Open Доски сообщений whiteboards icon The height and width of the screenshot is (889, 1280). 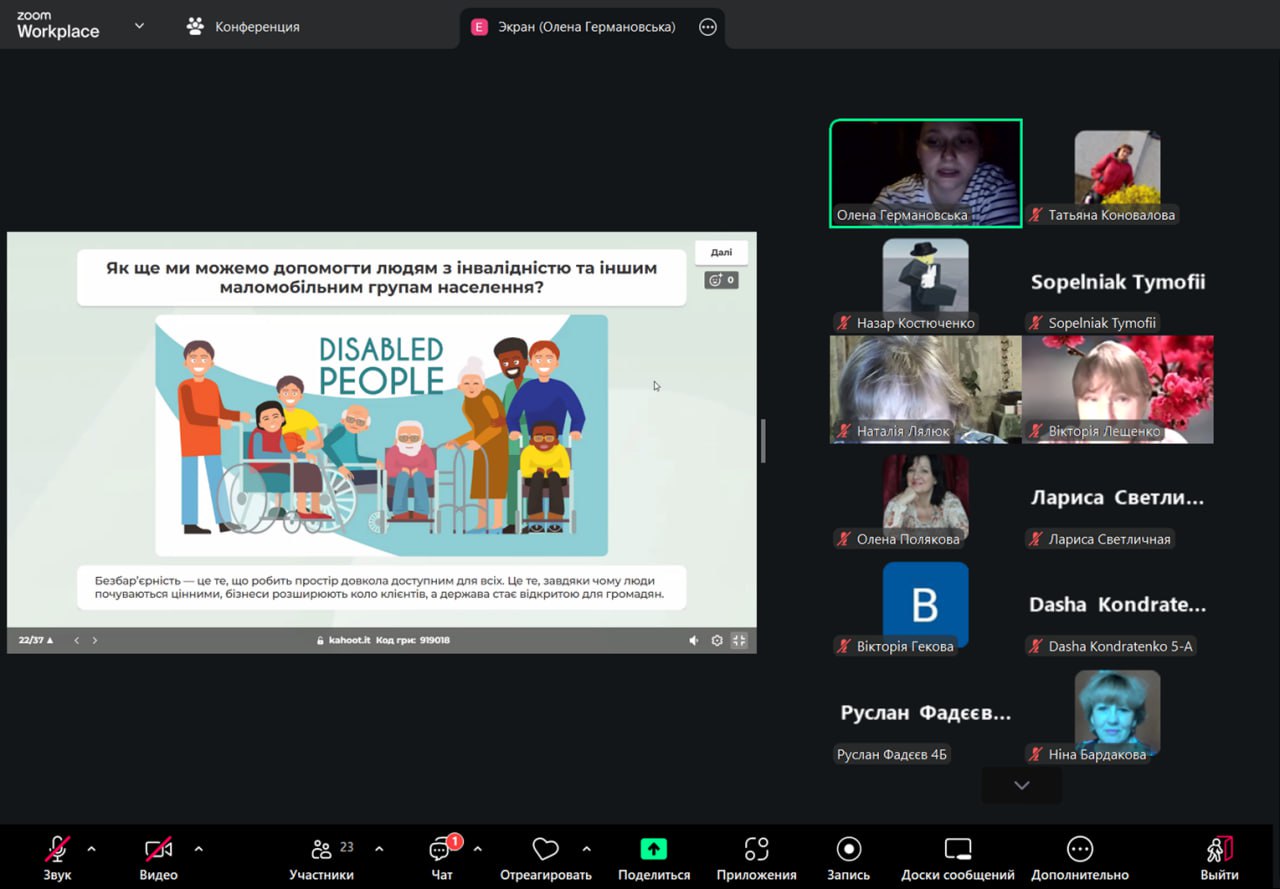coord(957,849)
